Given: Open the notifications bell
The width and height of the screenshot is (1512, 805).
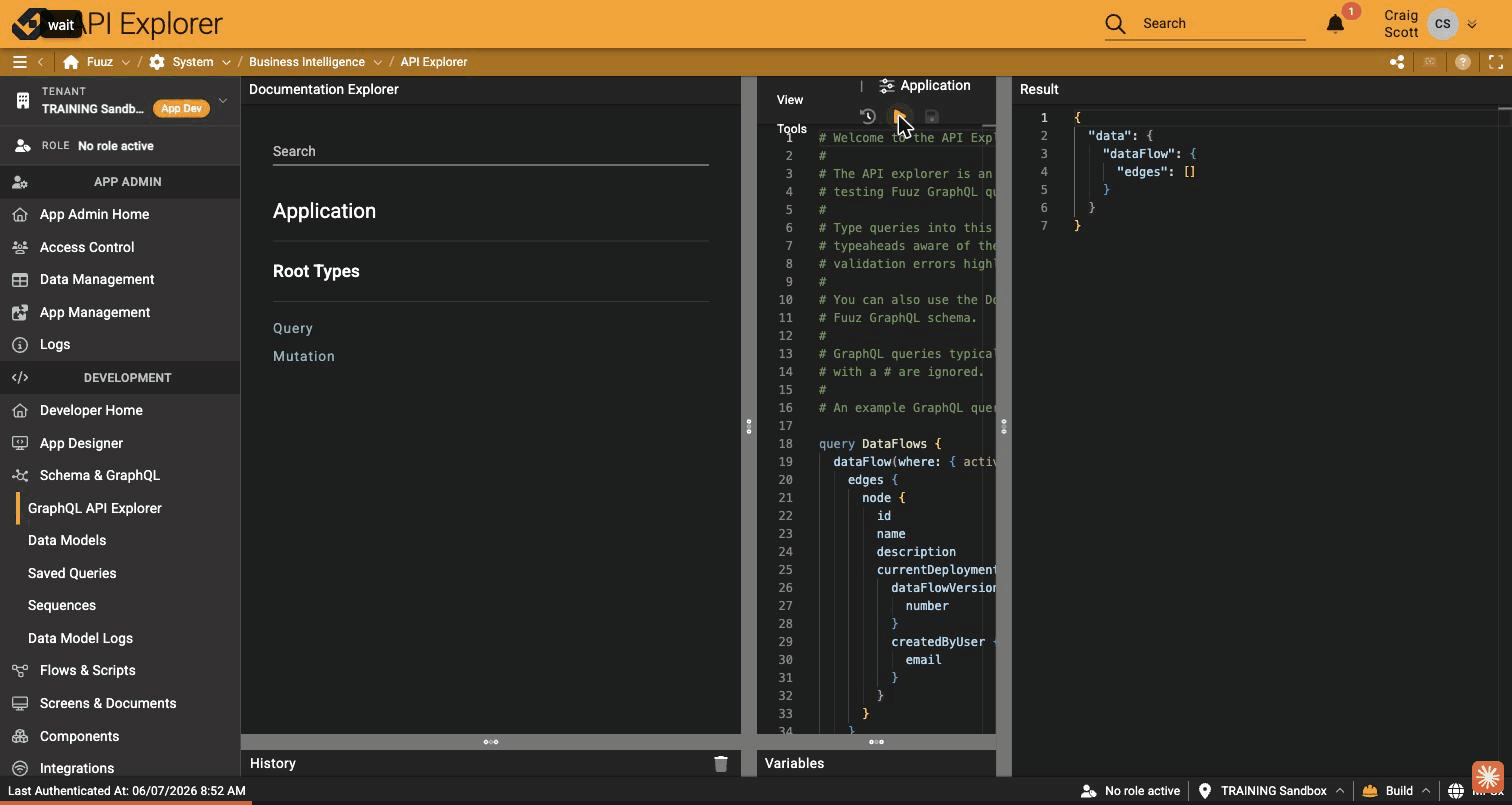Looking at the screenshot, I should click(x=1335, y=23).
